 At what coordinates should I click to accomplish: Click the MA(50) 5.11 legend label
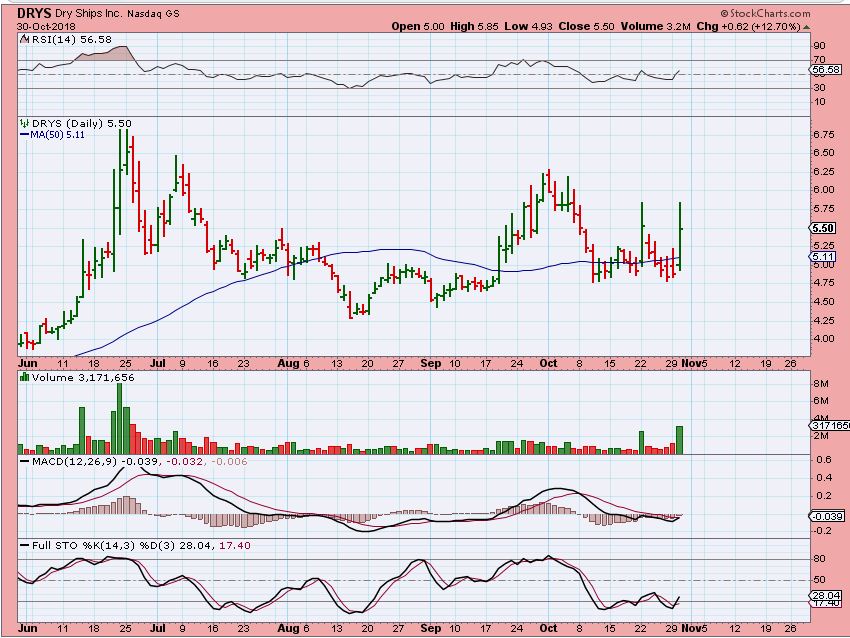tap(57, 134)
